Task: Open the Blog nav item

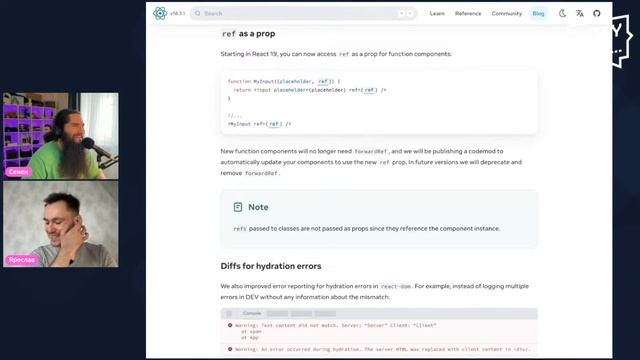Action: point(538,13)
